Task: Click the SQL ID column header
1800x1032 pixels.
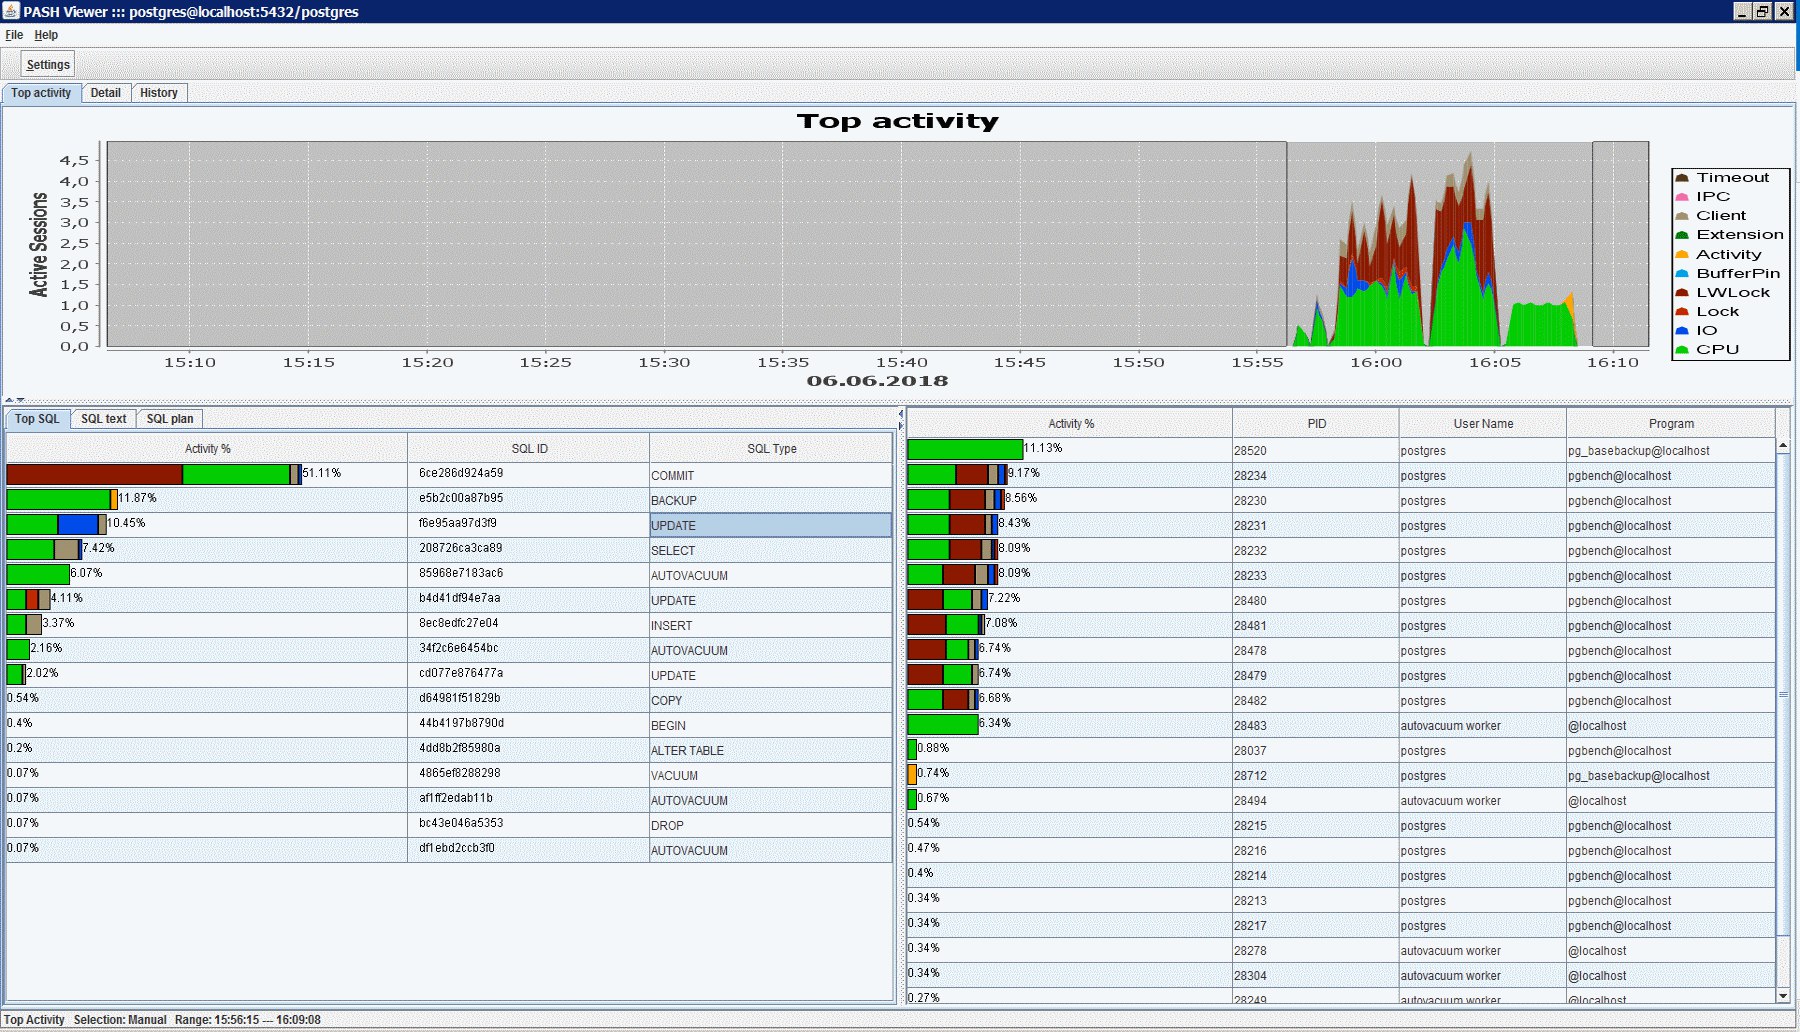Action: coord(529,449)
